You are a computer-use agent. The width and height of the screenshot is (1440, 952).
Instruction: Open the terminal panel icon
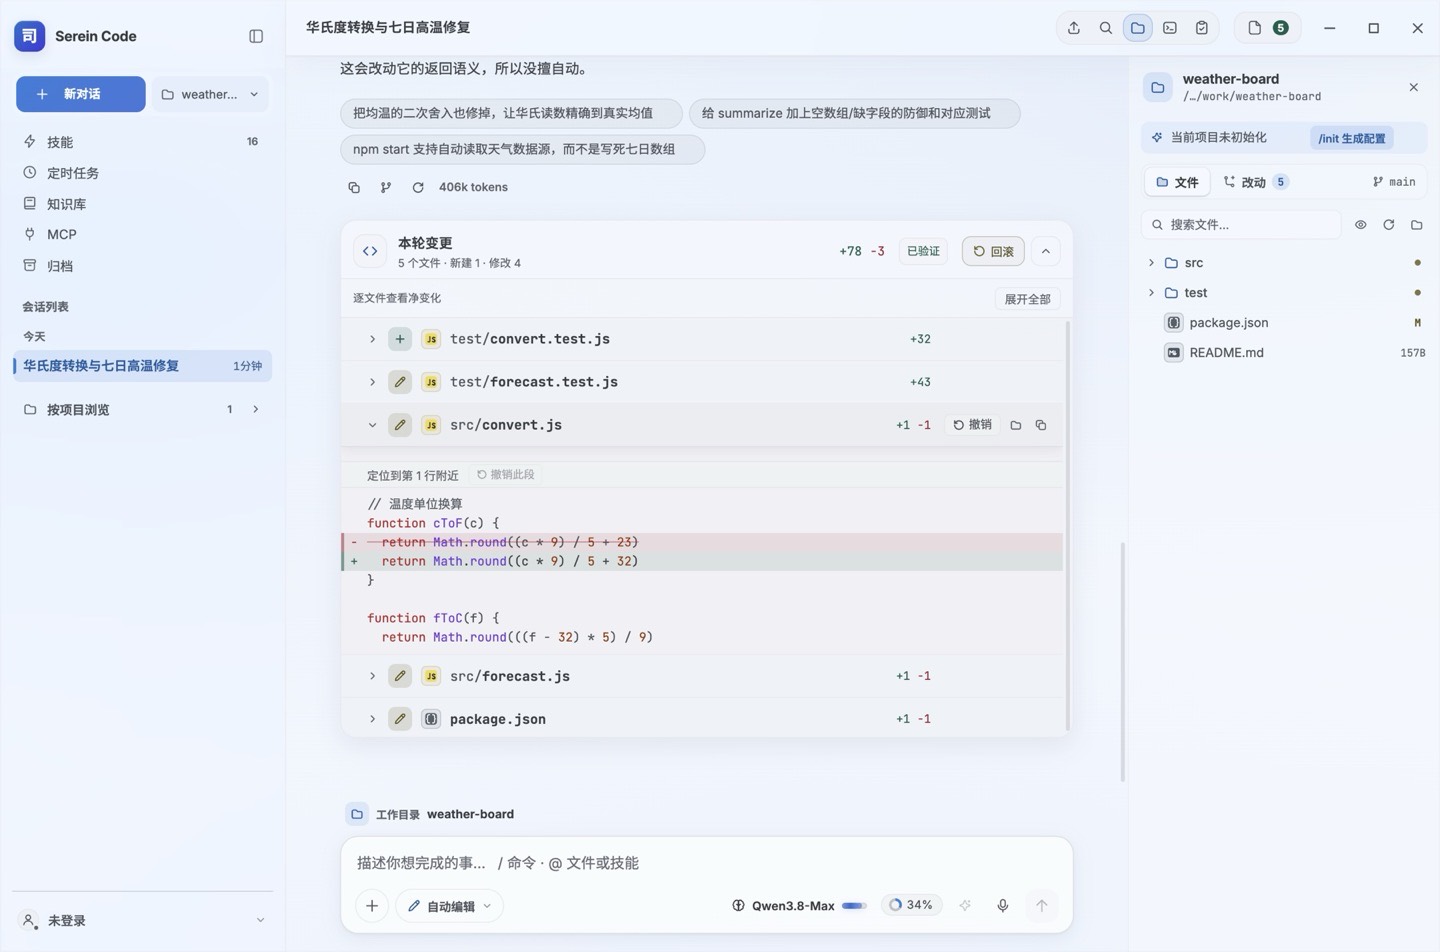1170,28
